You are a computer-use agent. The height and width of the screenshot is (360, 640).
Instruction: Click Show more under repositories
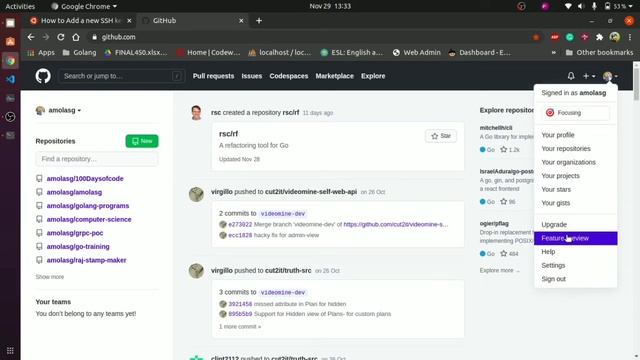[x=49, y=277]
